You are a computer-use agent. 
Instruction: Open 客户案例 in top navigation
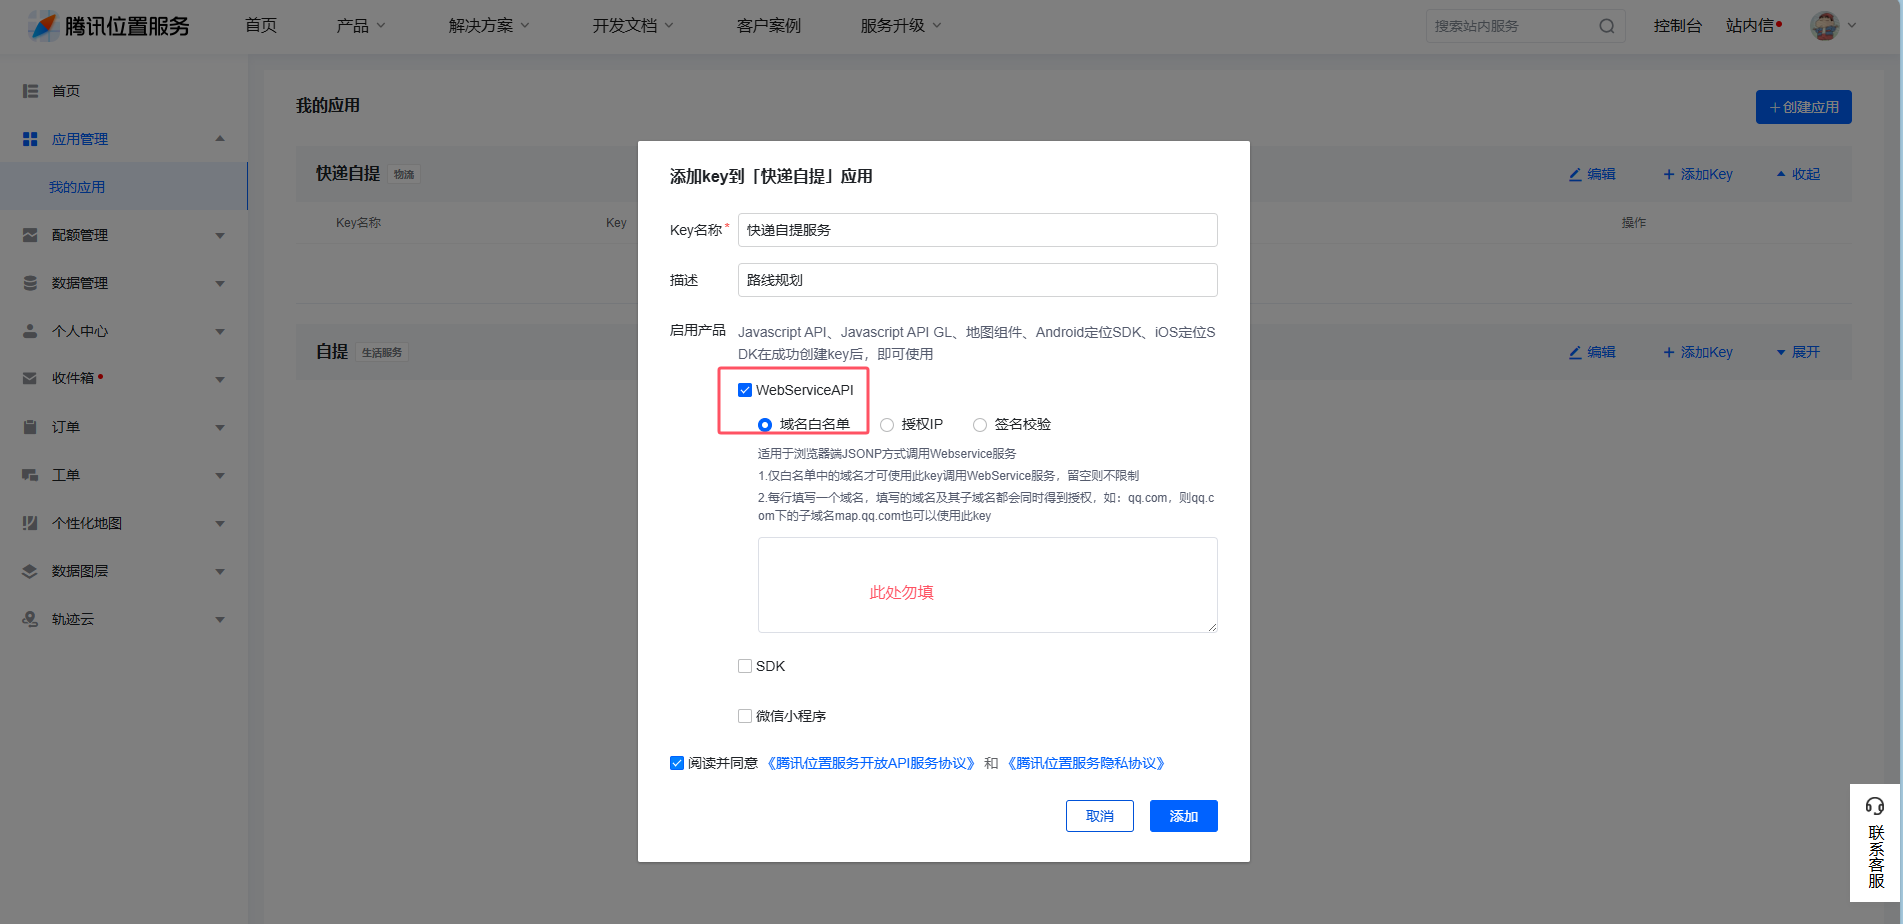click(x=769, y=26)
